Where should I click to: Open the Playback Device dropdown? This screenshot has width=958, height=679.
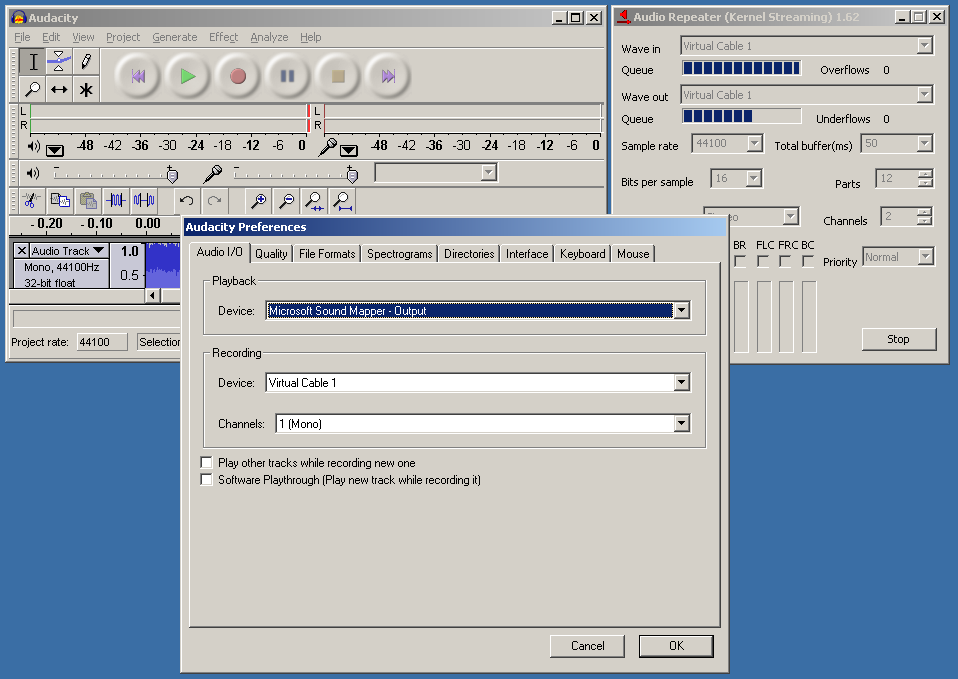[x=681, y=310]
